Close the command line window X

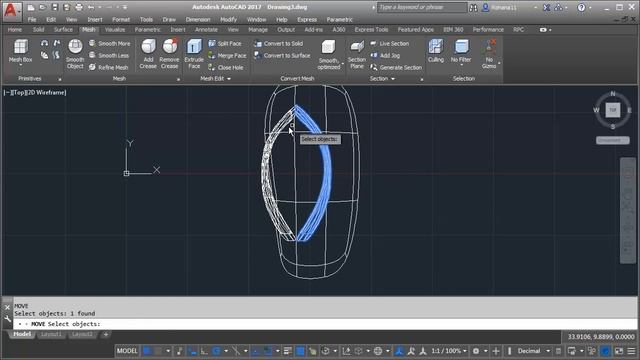[x=7, y=307]
